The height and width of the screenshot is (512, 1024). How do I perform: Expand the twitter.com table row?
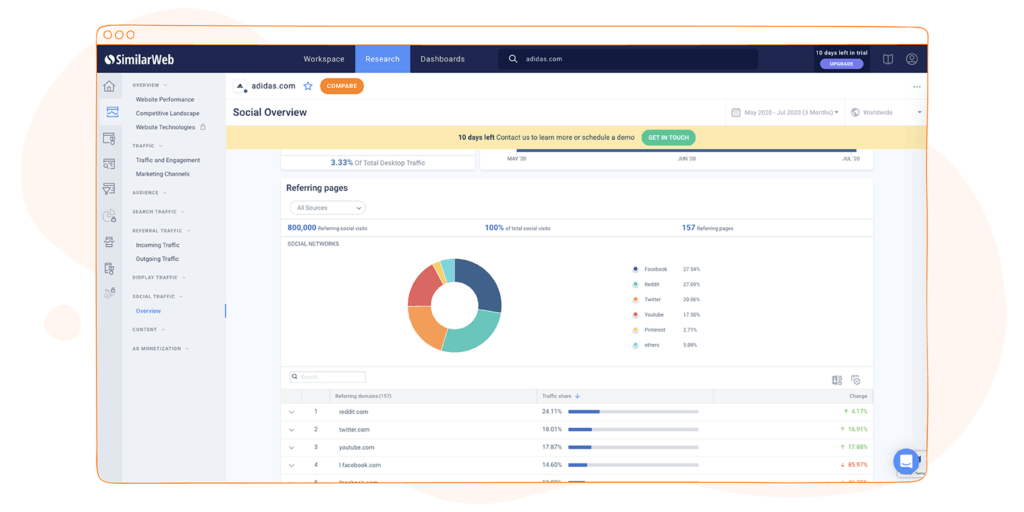point(291,430)
